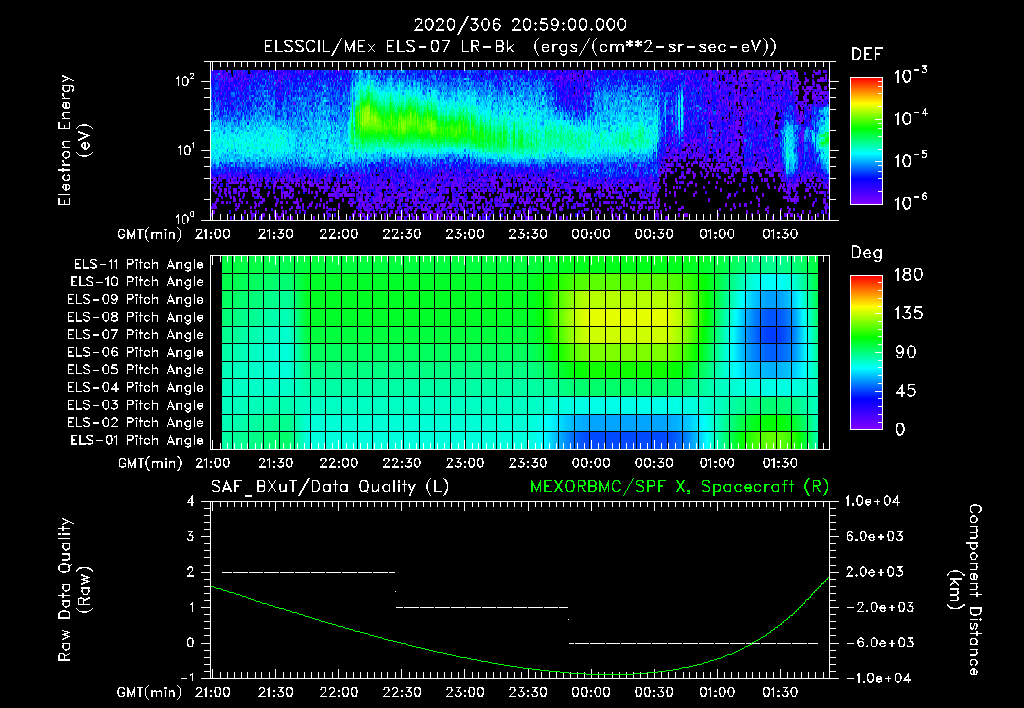Viewport: 1024px width, 708px height.
Task: Click the Deg pitch angle color bar
Action: click(x=866, y=353)
